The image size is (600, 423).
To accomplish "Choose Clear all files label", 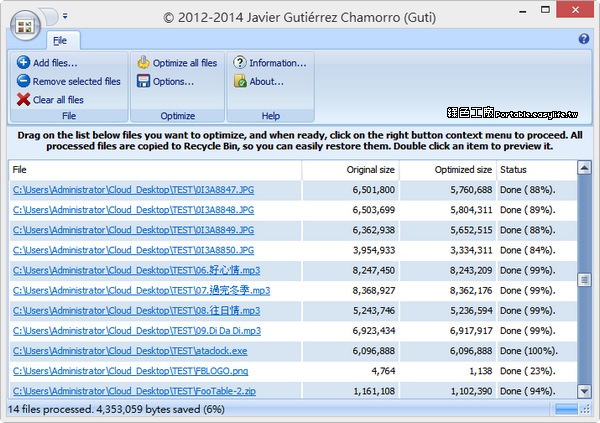I will tap(58, 100).
